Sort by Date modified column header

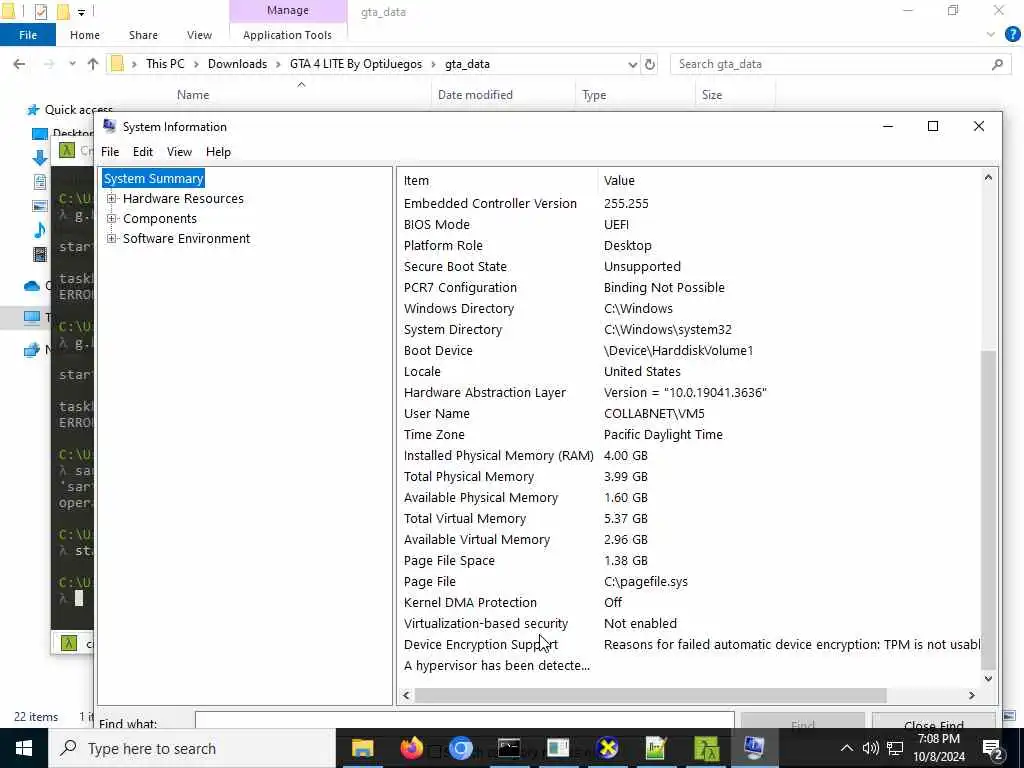coord(475,95)
